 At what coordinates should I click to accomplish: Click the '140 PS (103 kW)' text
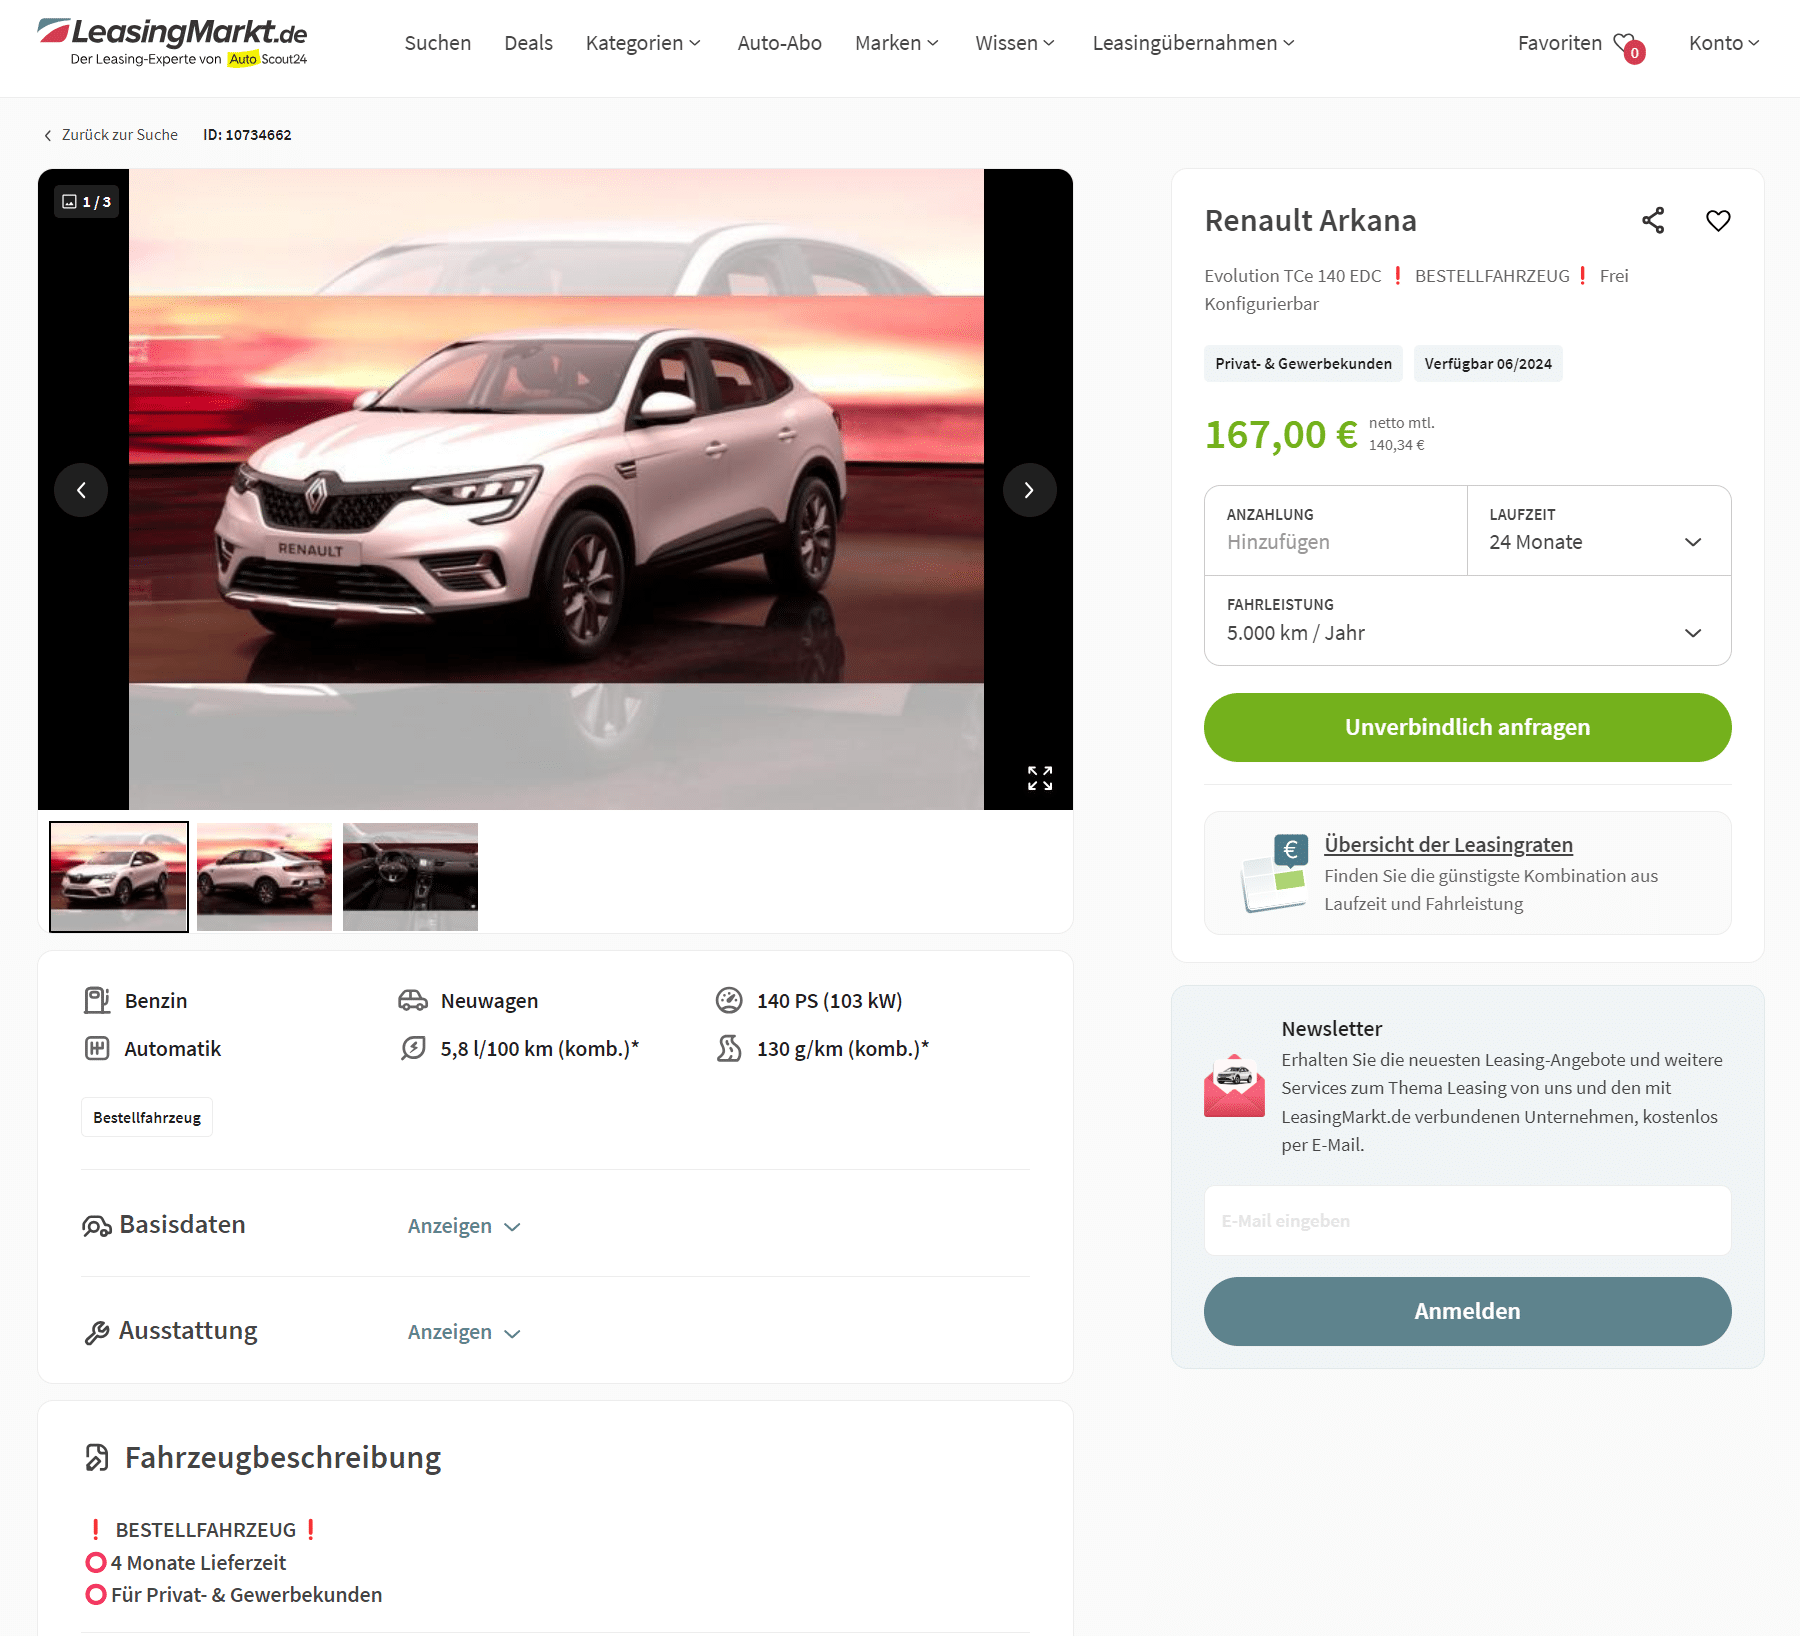tap(829, 1001)
